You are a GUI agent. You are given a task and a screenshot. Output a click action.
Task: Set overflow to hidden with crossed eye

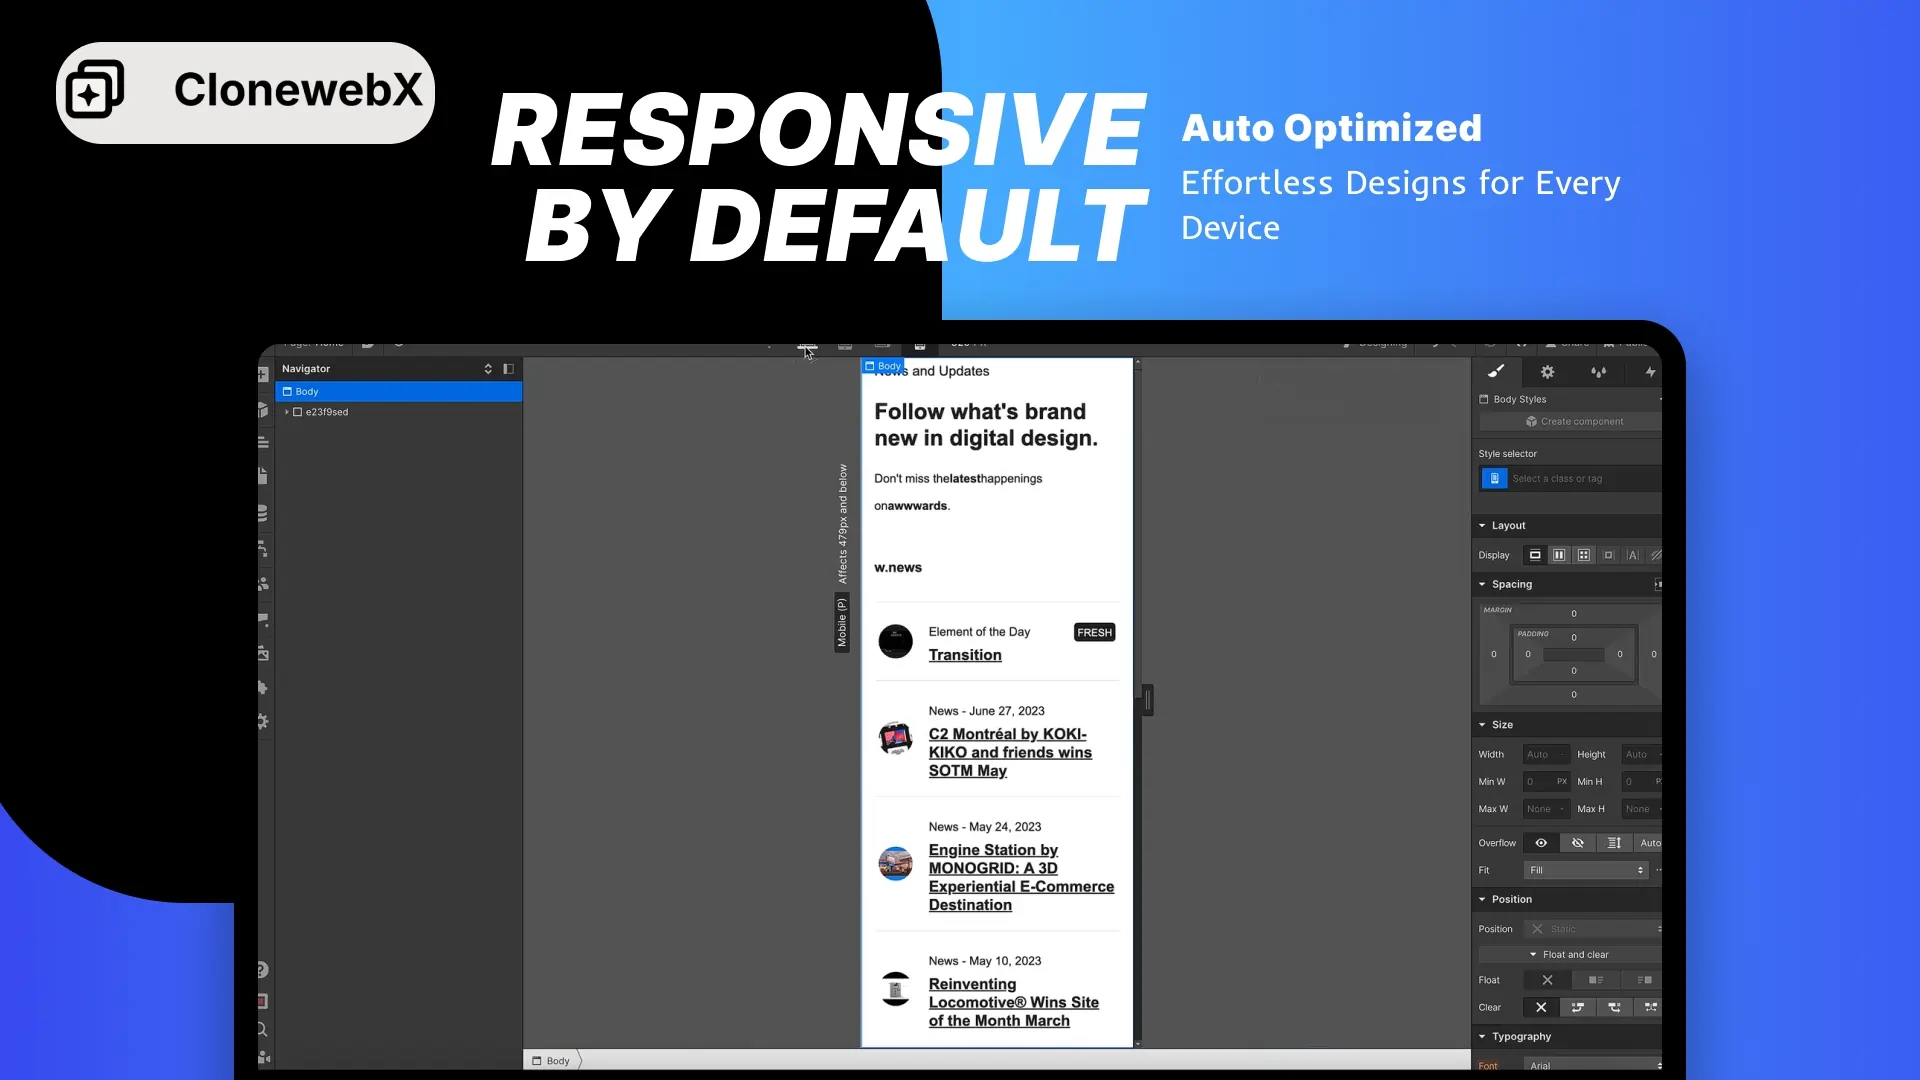pos(1578,843)
